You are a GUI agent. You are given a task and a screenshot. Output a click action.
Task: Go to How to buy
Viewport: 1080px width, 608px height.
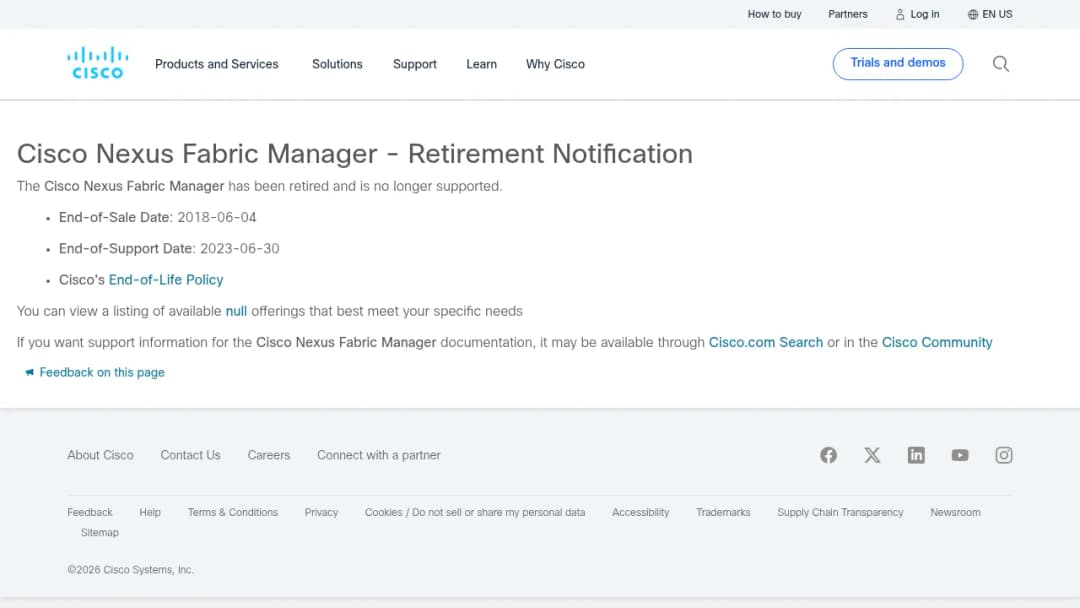pyautogui.click(x=774, y=14)
